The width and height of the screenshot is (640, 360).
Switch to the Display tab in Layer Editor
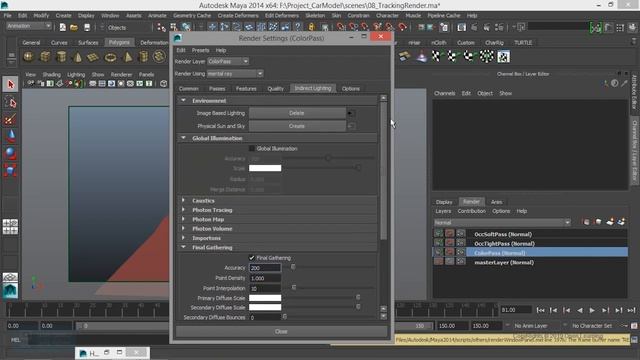[444, 202]
